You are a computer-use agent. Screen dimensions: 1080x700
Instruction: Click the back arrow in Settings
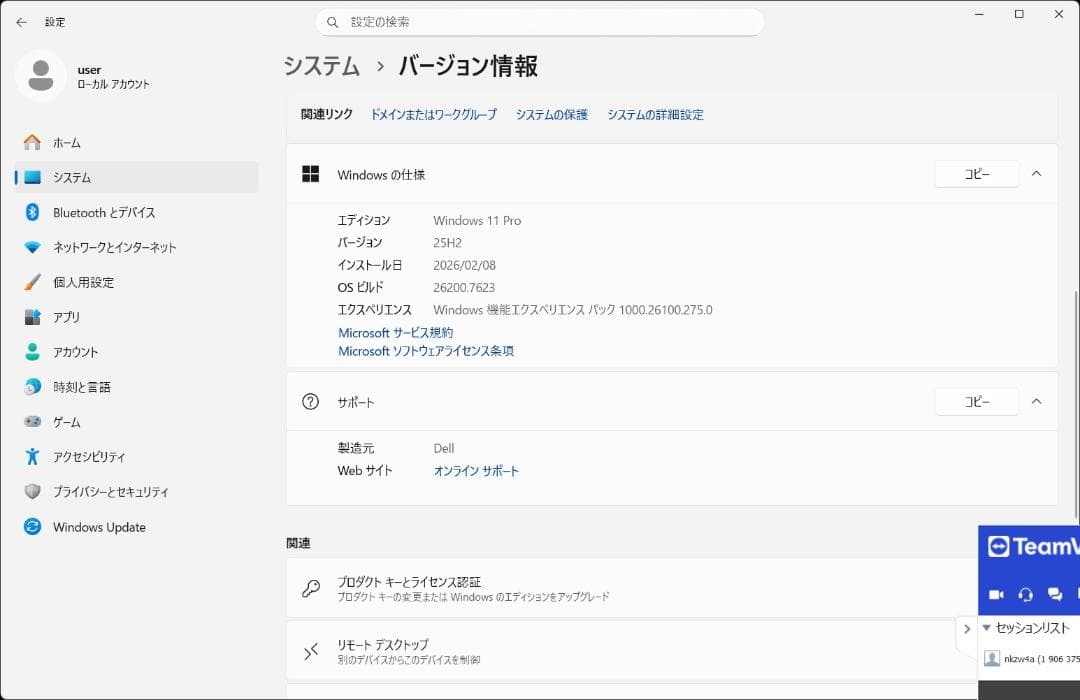20,21
